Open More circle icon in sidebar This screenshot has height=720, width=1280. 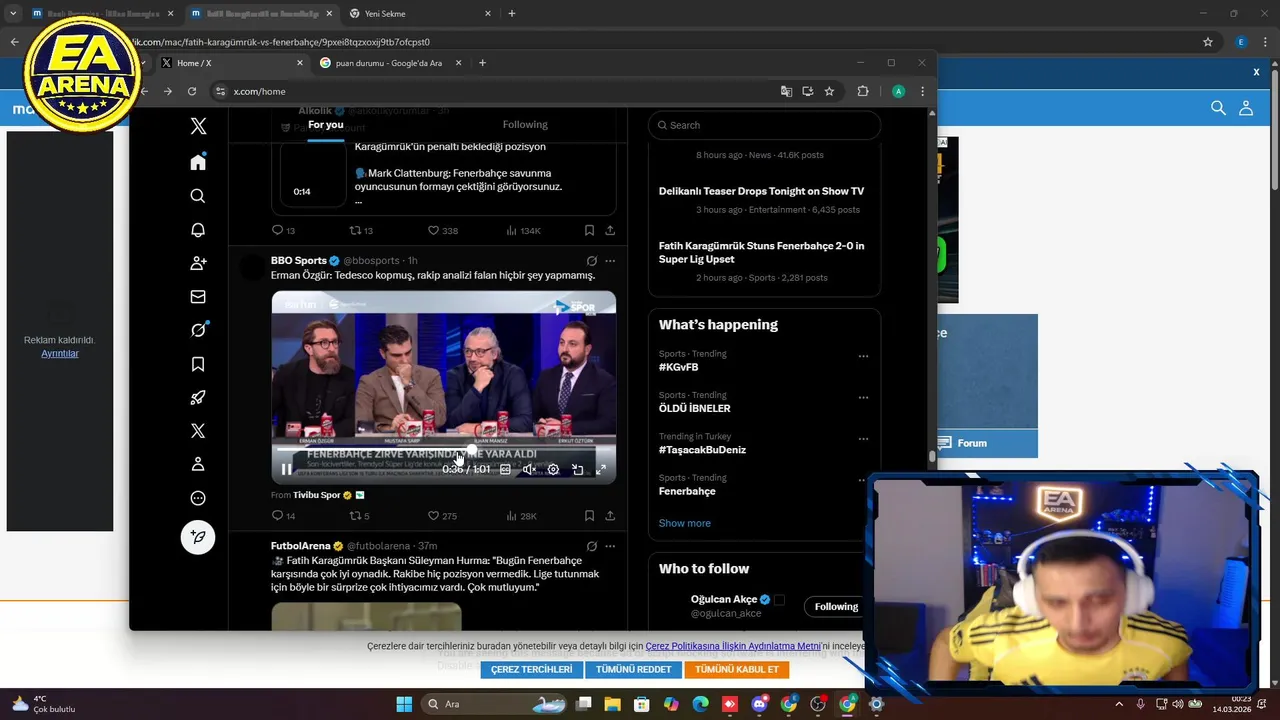click(198, 498)
